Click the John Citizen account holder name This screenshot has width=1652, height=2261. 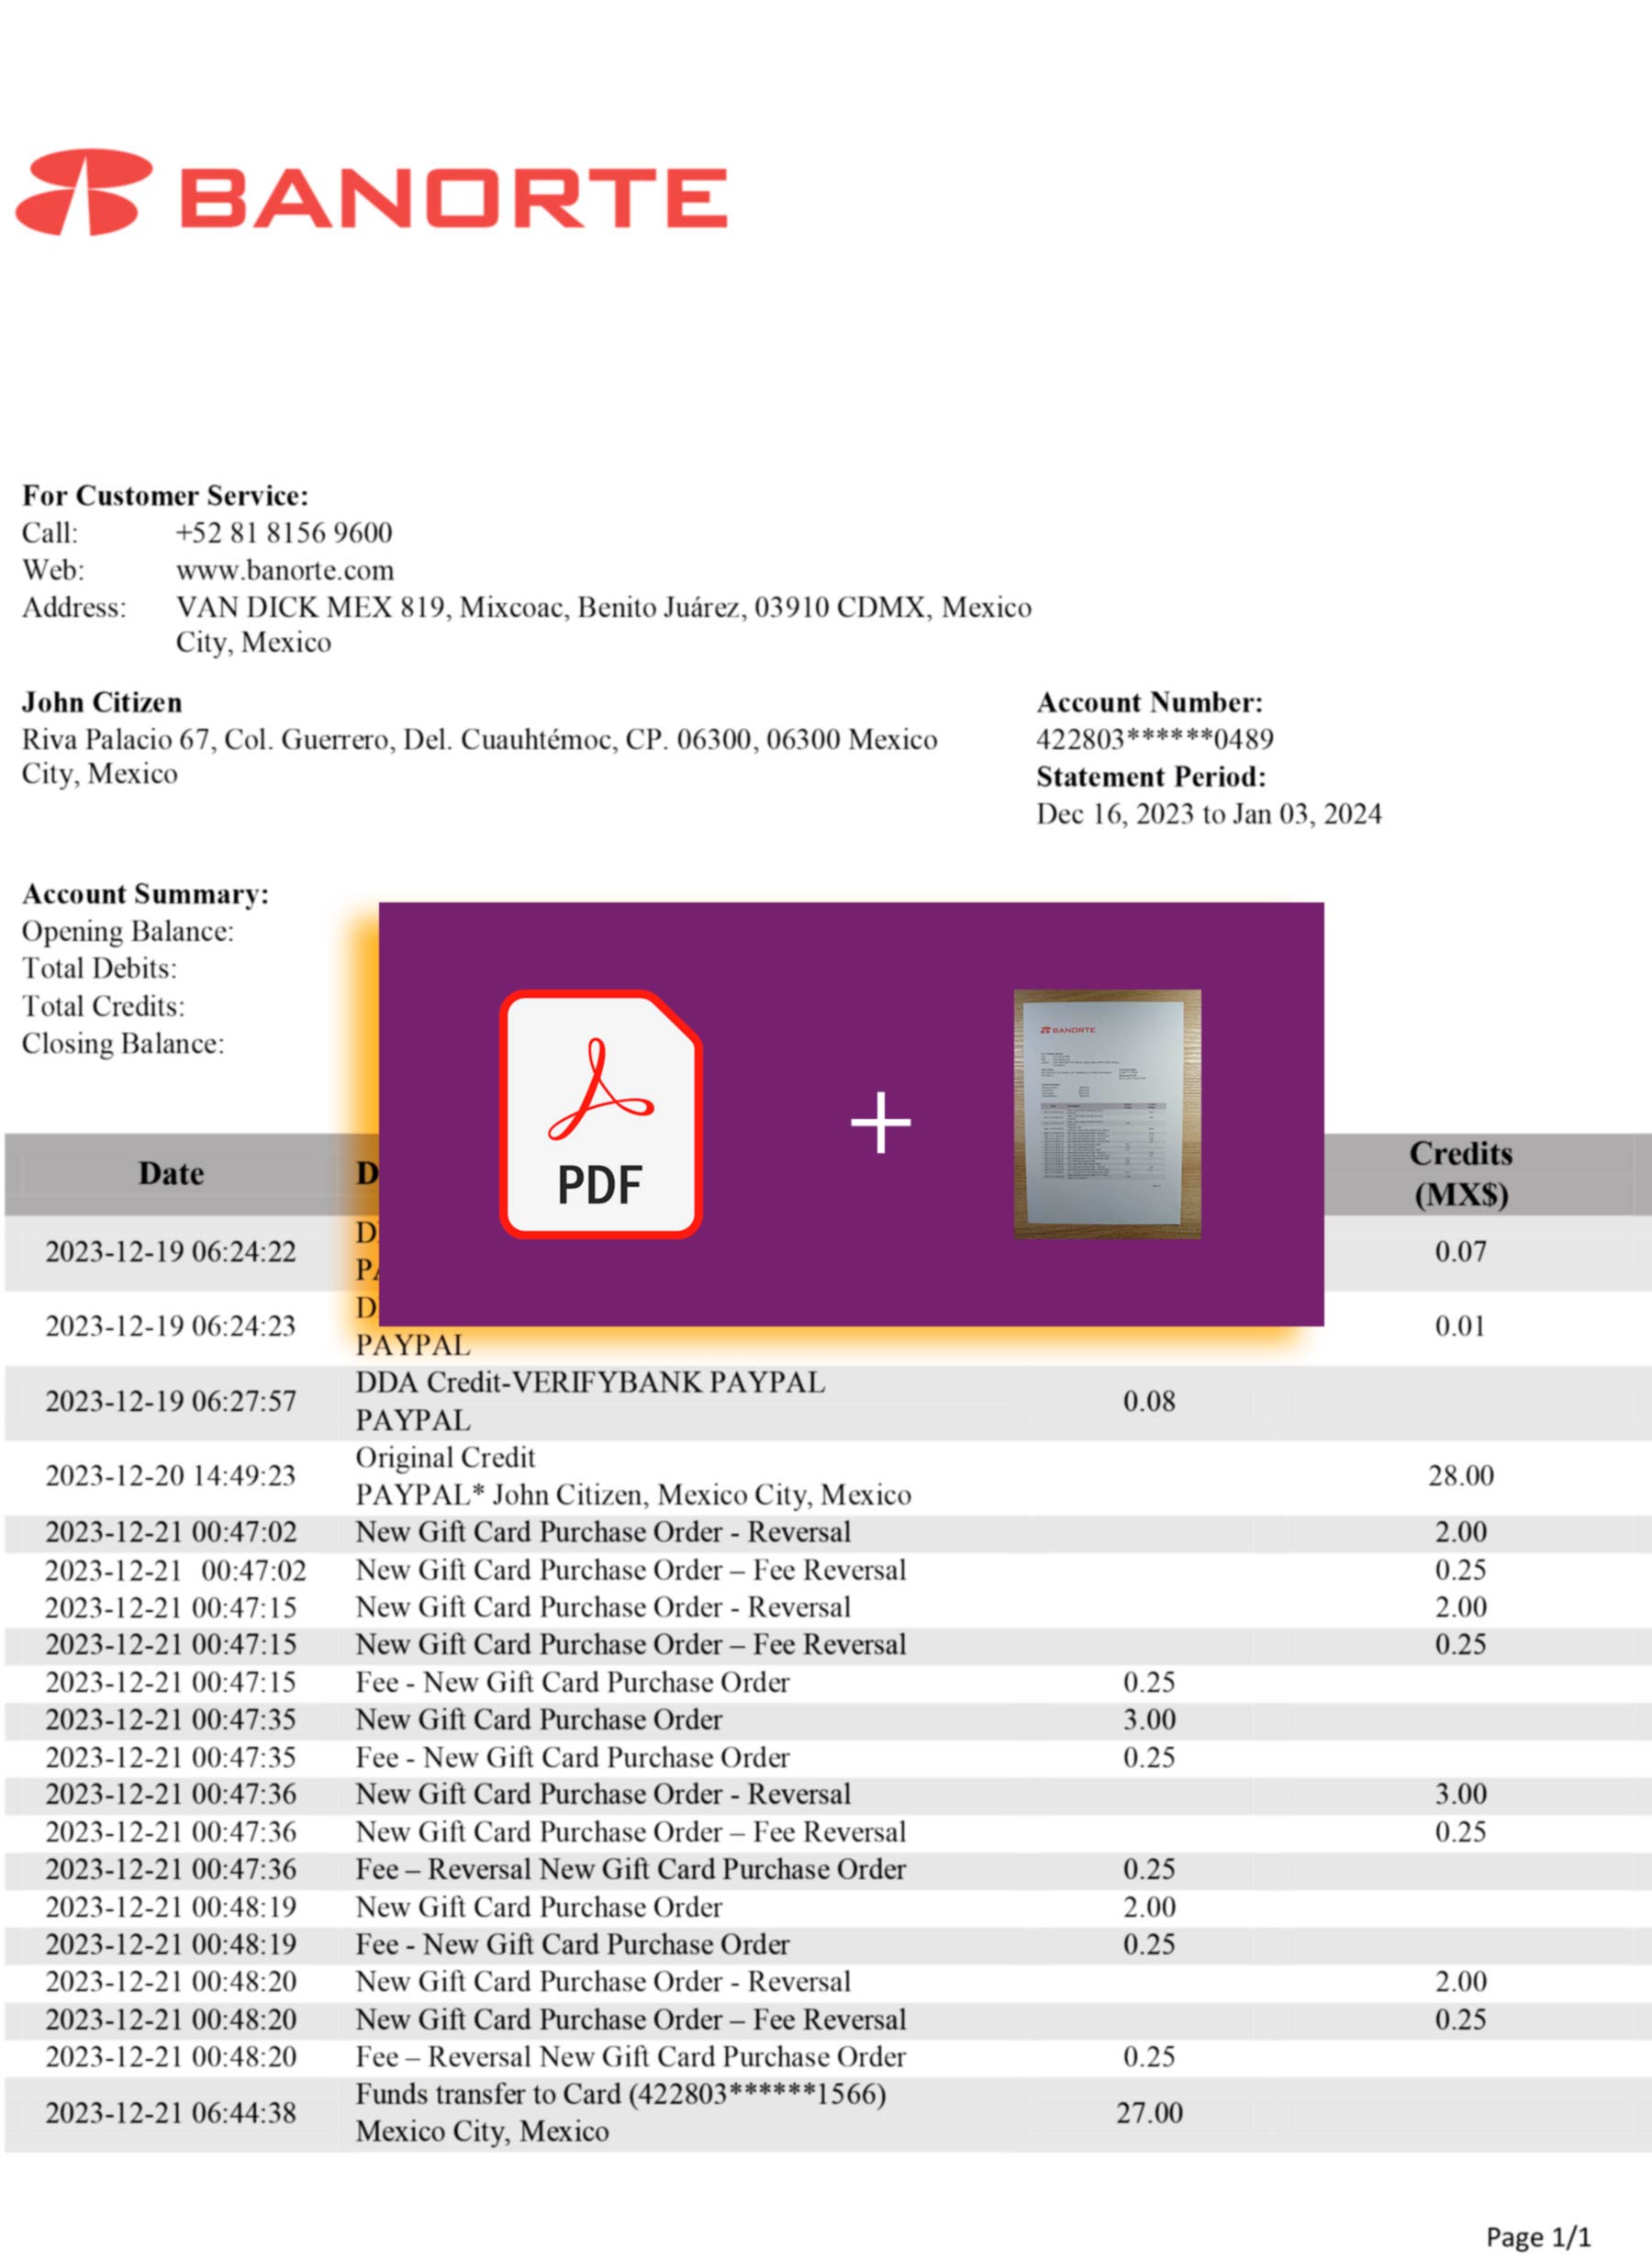click(102, 702)
